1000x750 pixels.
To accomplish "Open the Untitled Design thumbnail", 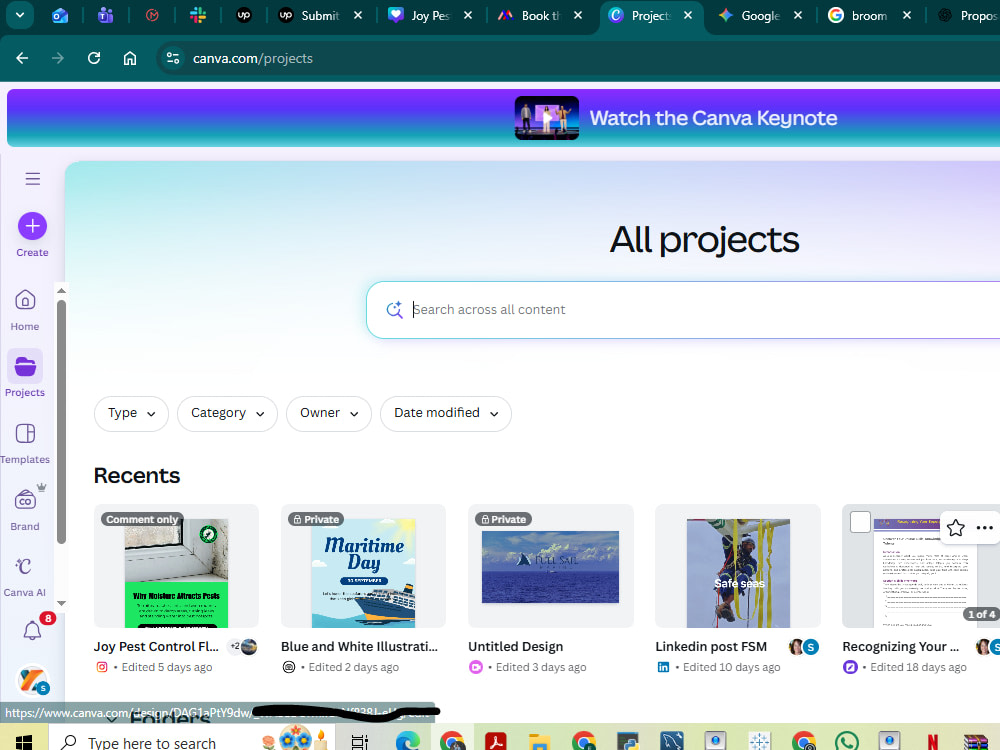I will pos(550,566).
